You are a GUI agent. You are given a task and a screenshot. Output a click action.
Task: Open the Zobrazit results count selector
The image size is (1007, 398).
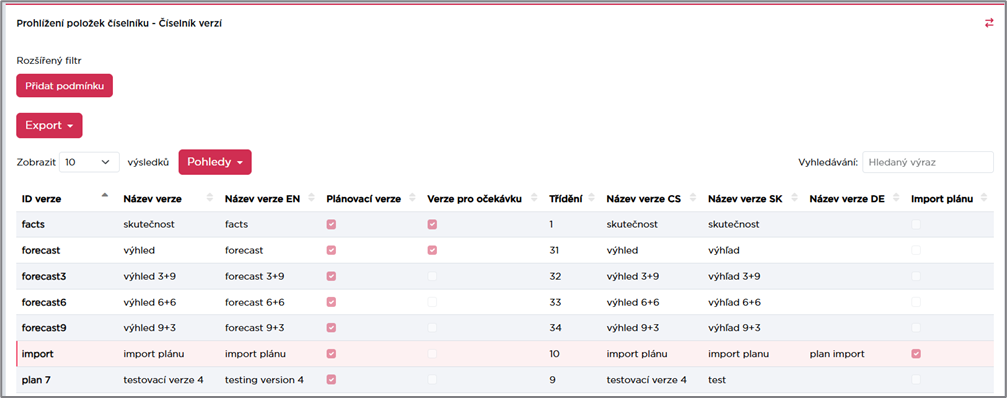point(89,162)
